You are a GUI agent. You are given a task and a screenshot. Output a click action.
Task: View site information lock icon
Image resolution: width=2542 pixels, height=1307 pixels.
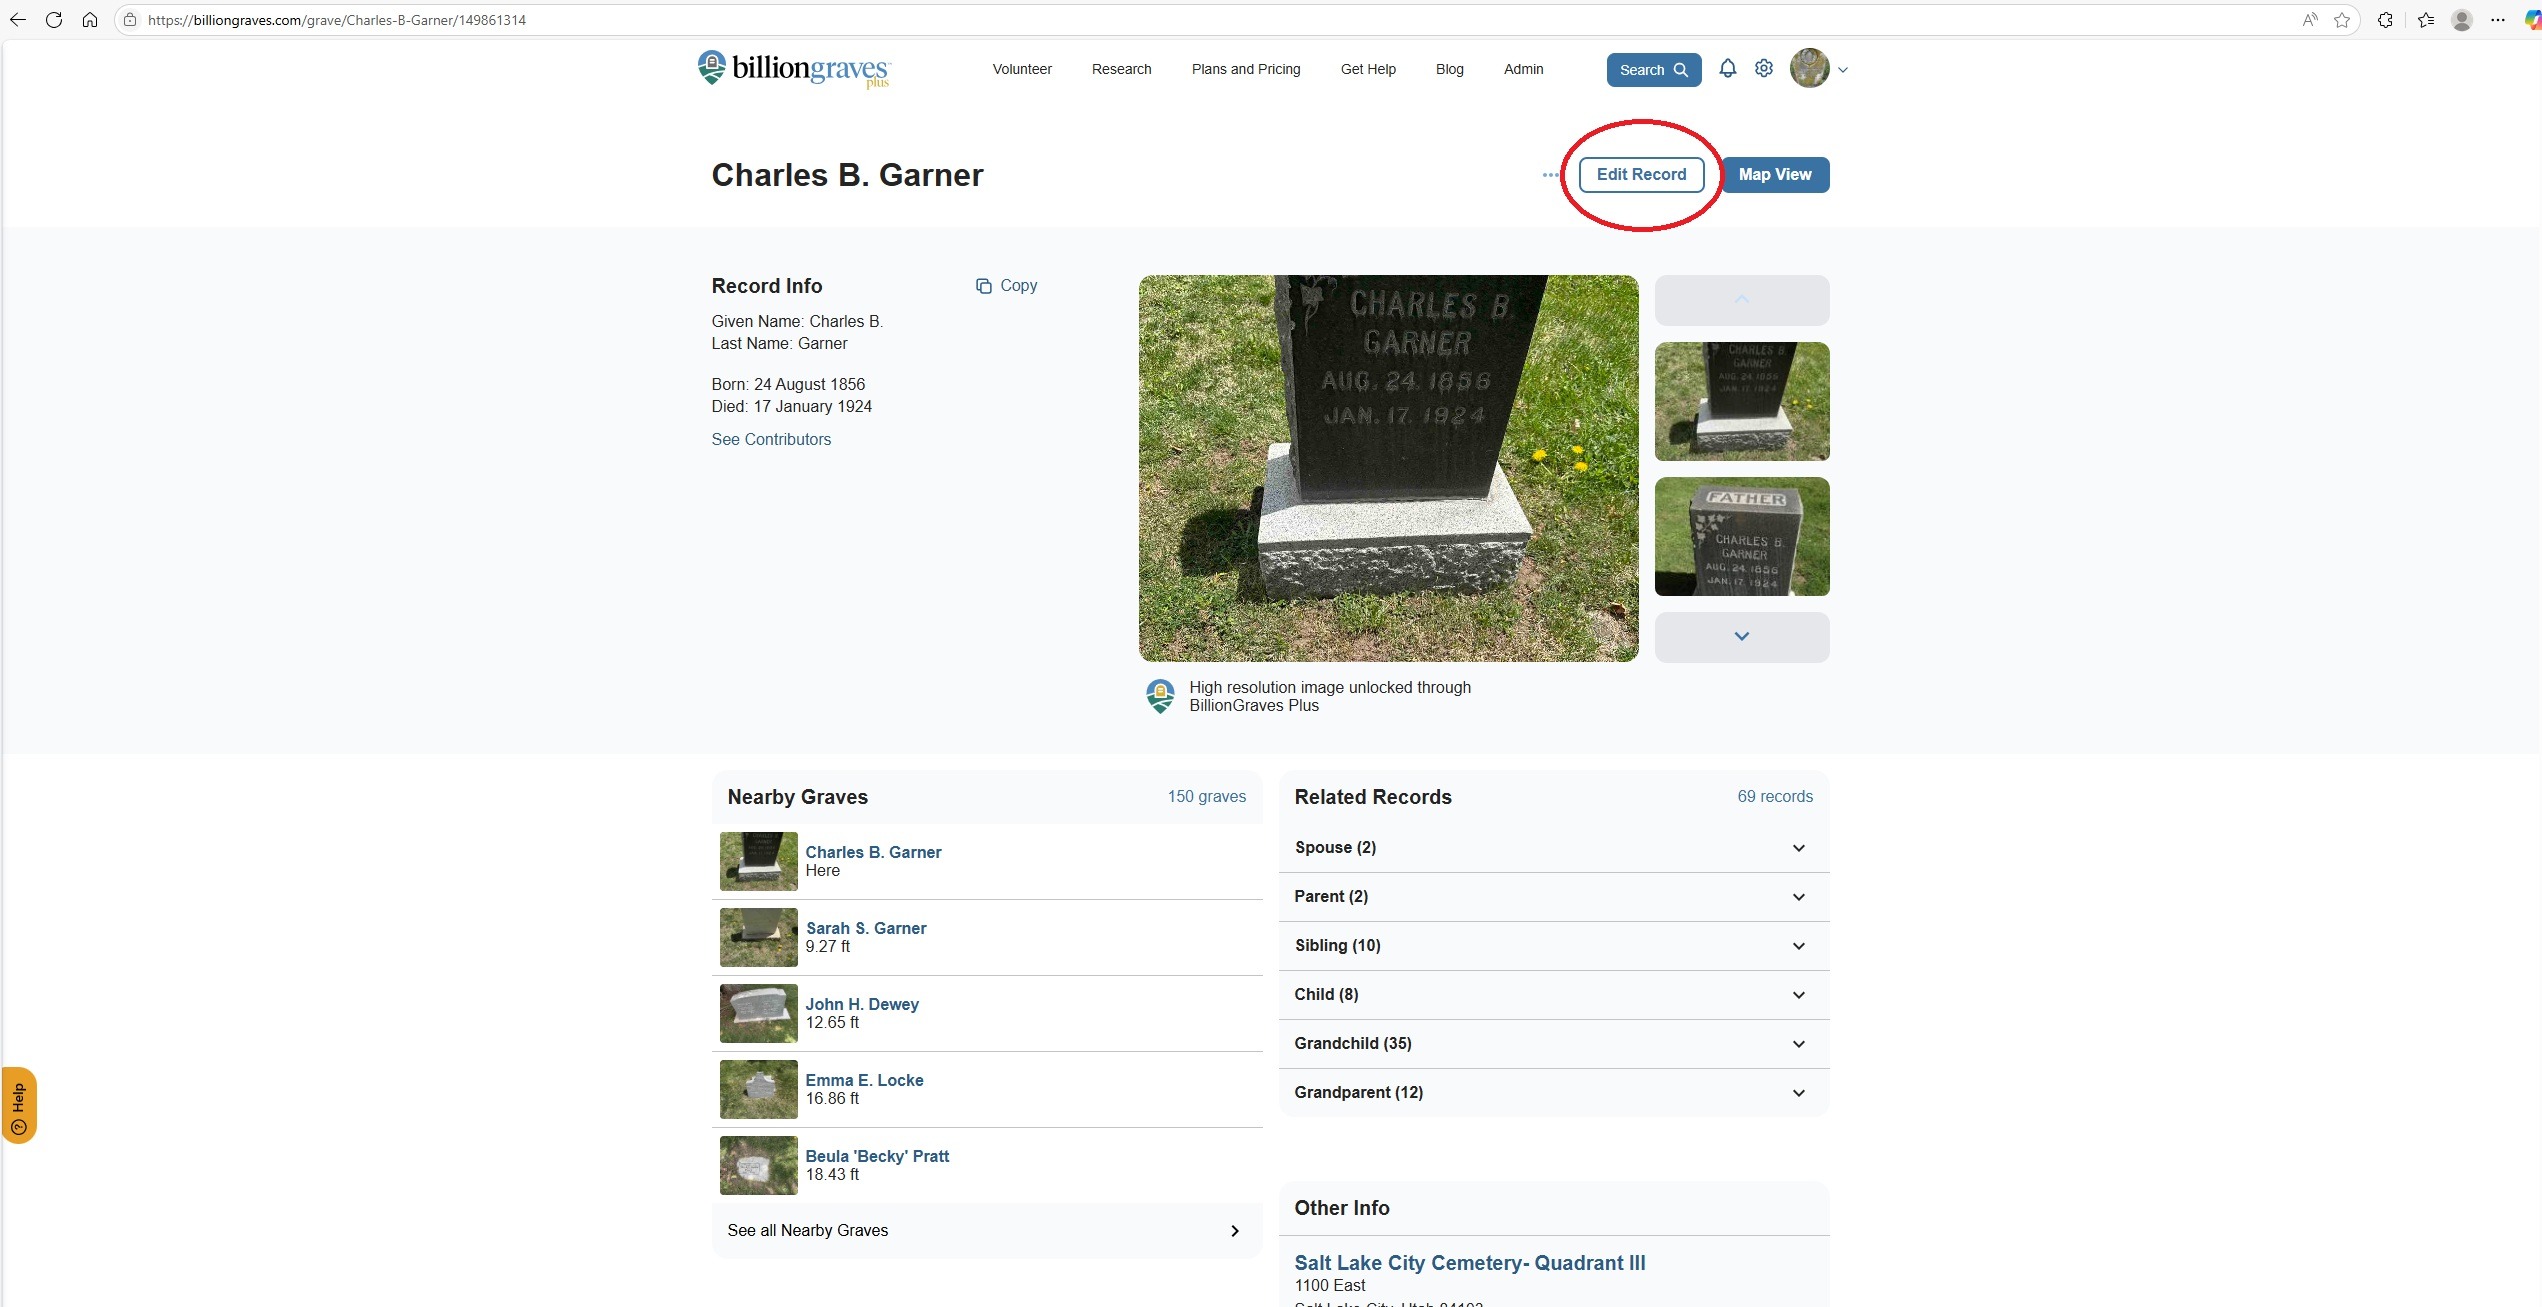[x=130, y=20]
